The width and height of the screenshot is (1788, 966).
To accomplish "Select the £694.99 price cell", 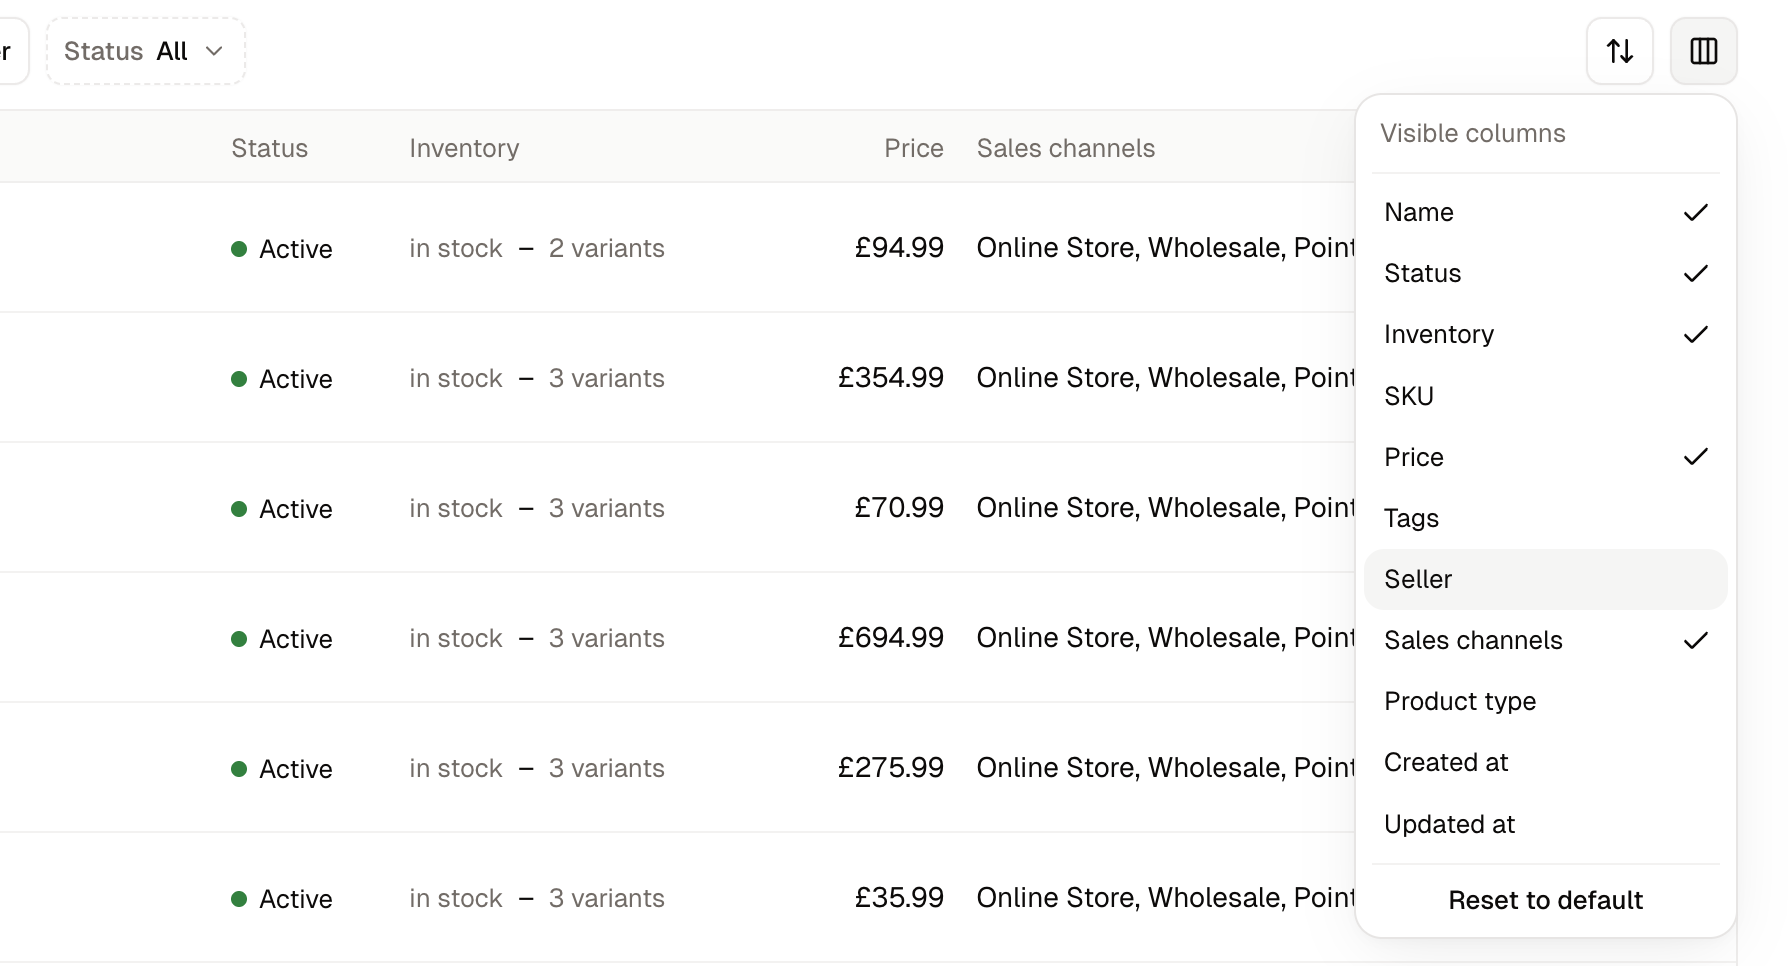I will pos(891,637).
